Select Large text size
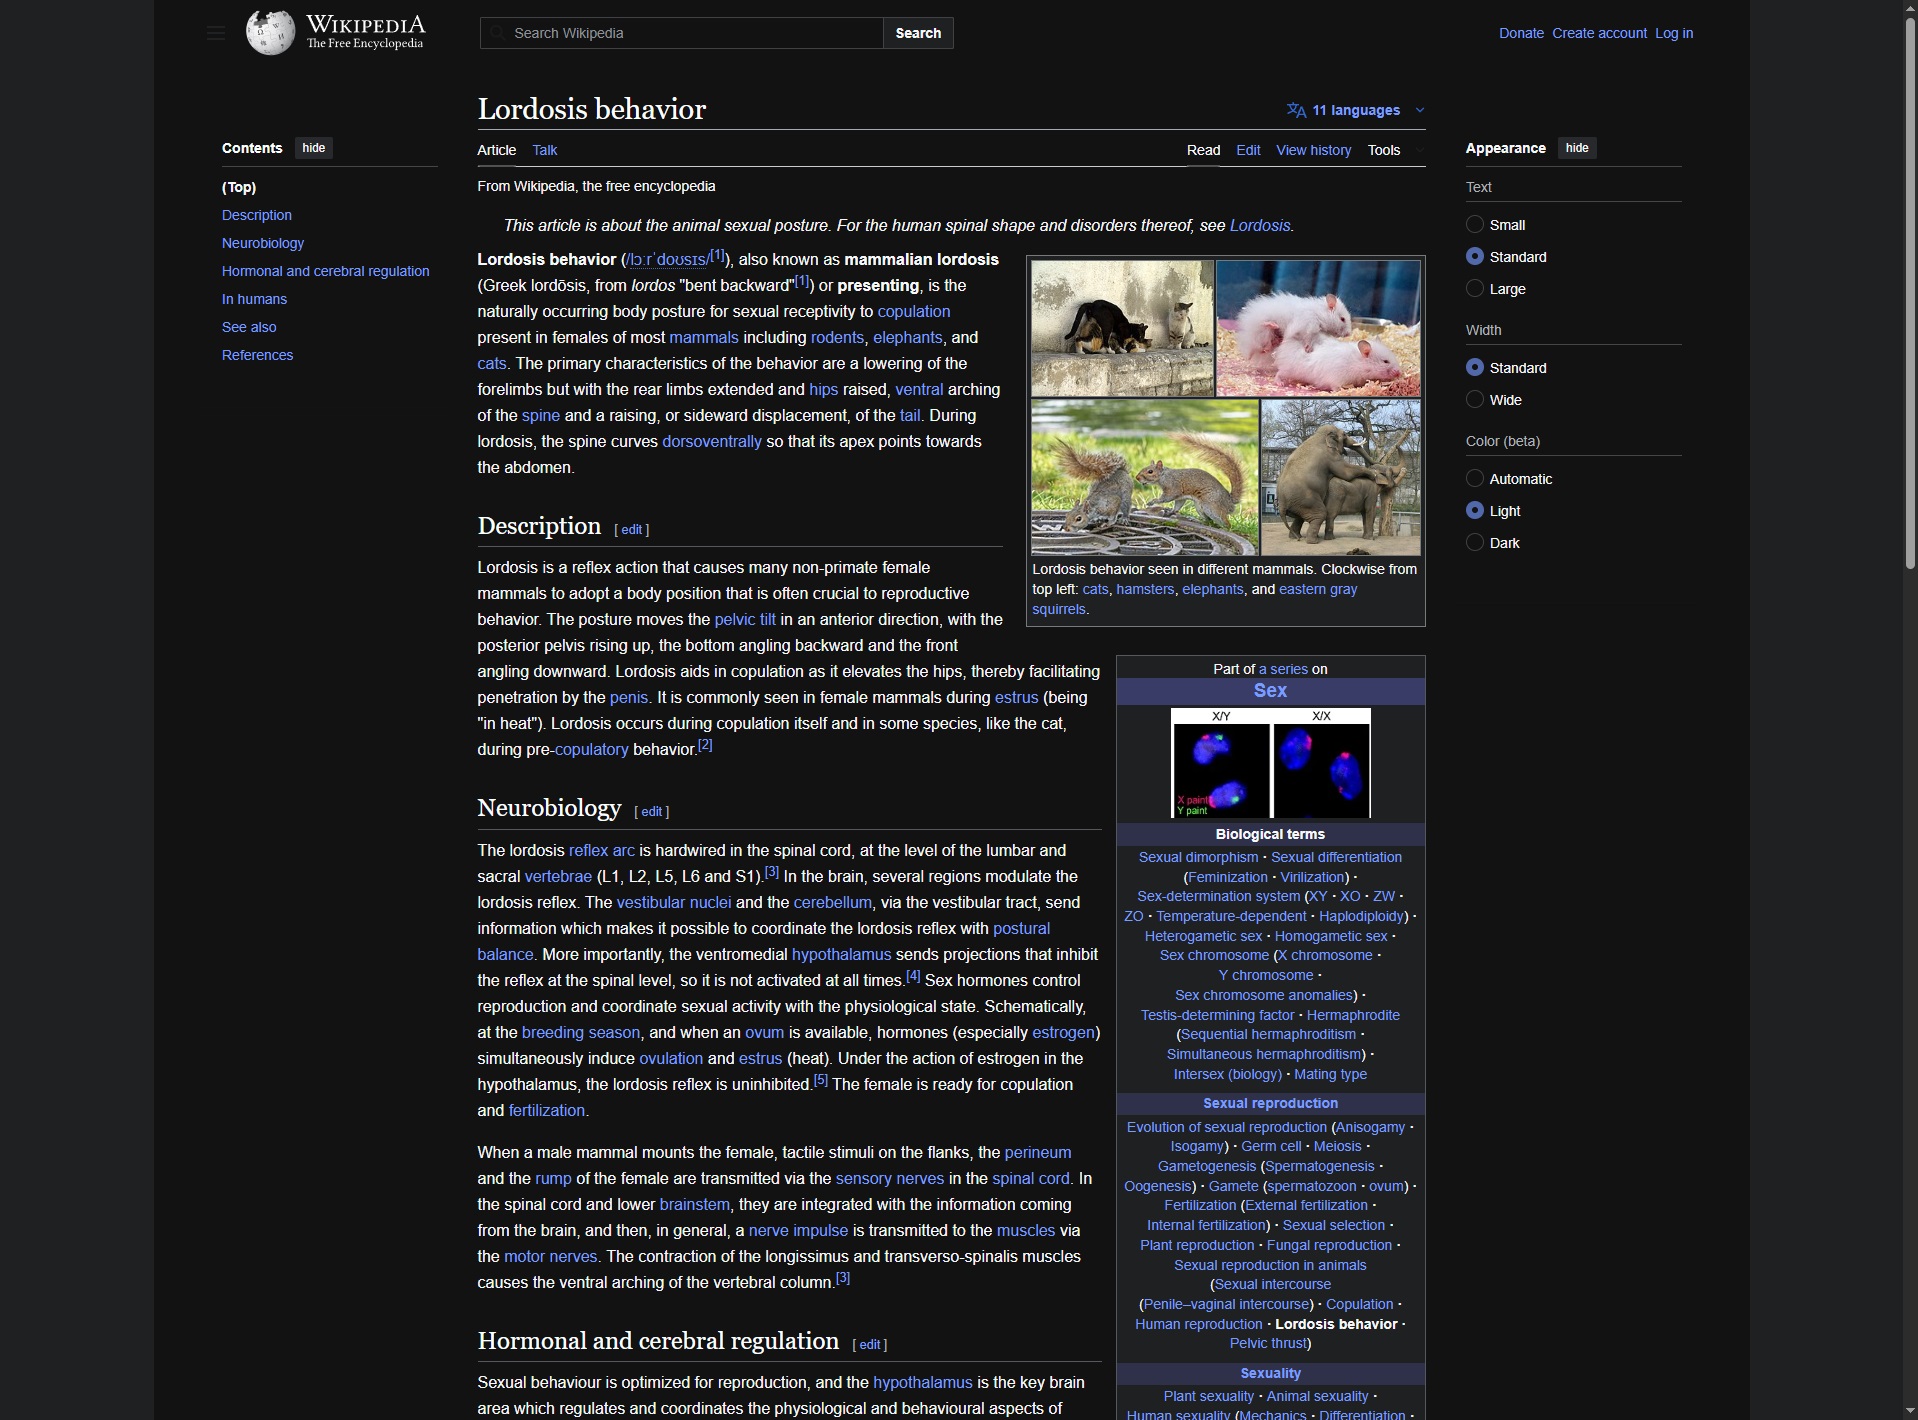1918x1420 pixels. (1474, 288)
